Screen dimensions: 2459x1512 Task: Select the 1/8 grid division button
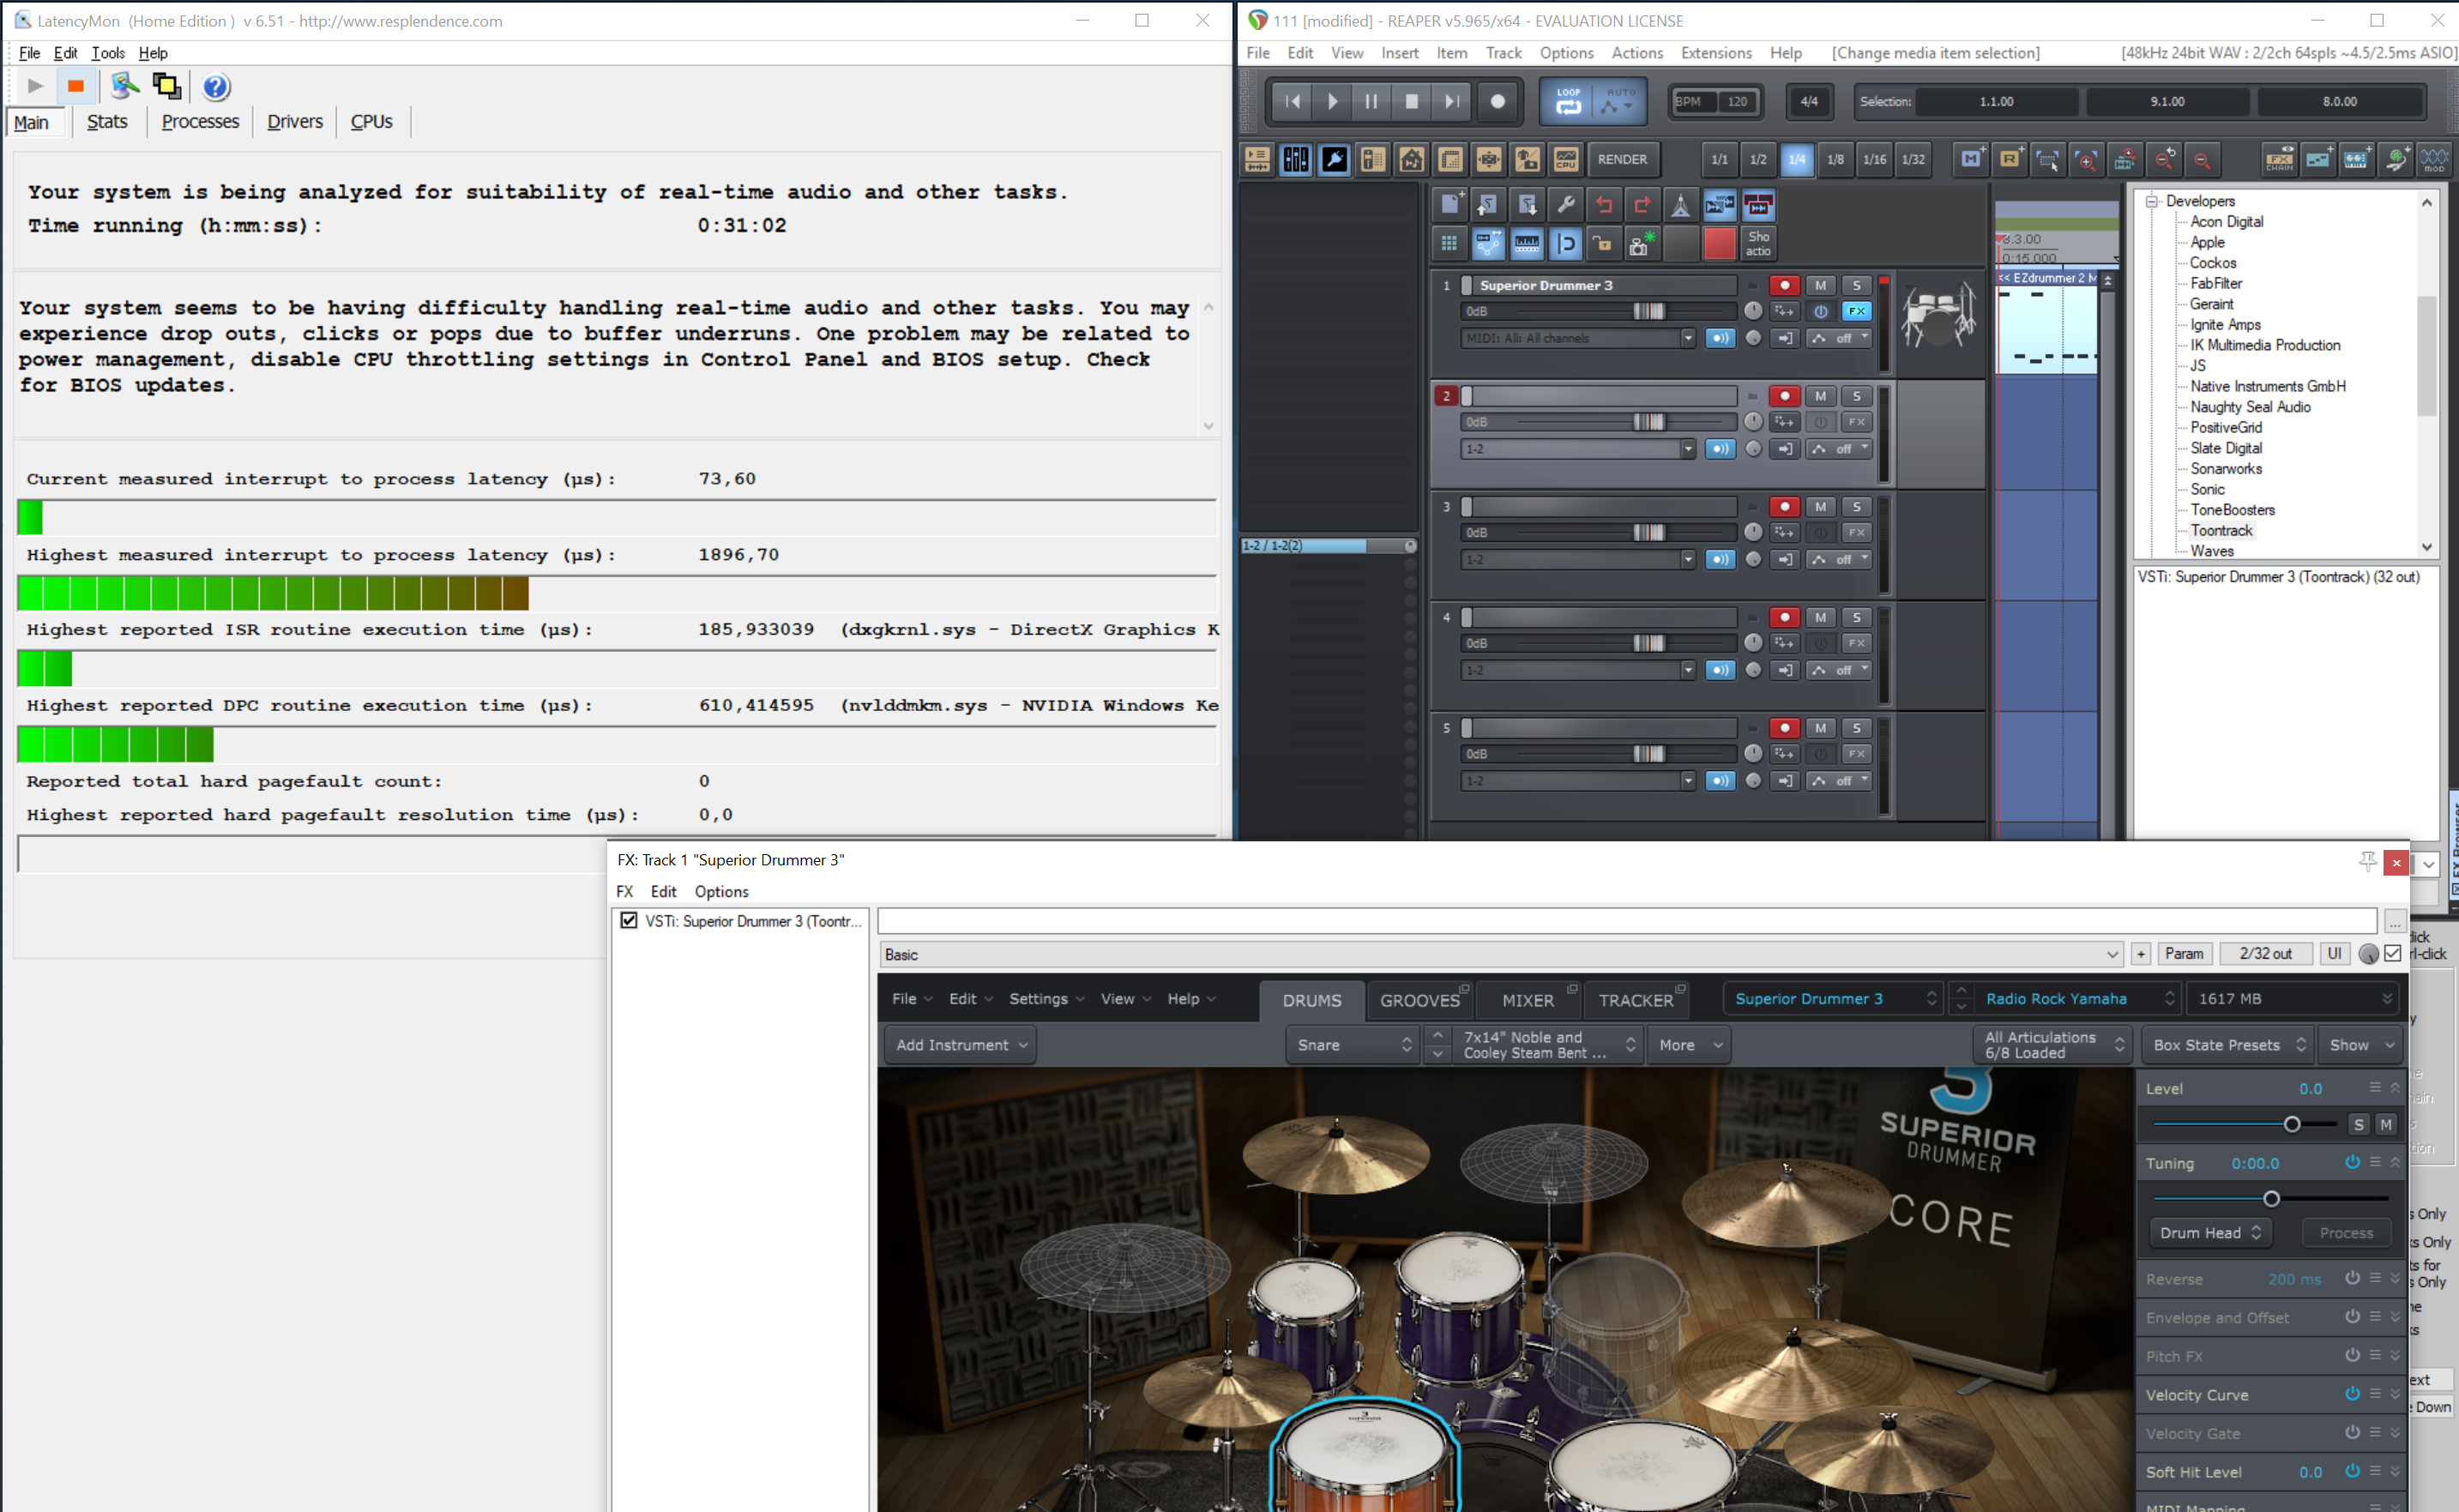[1835, 159]
